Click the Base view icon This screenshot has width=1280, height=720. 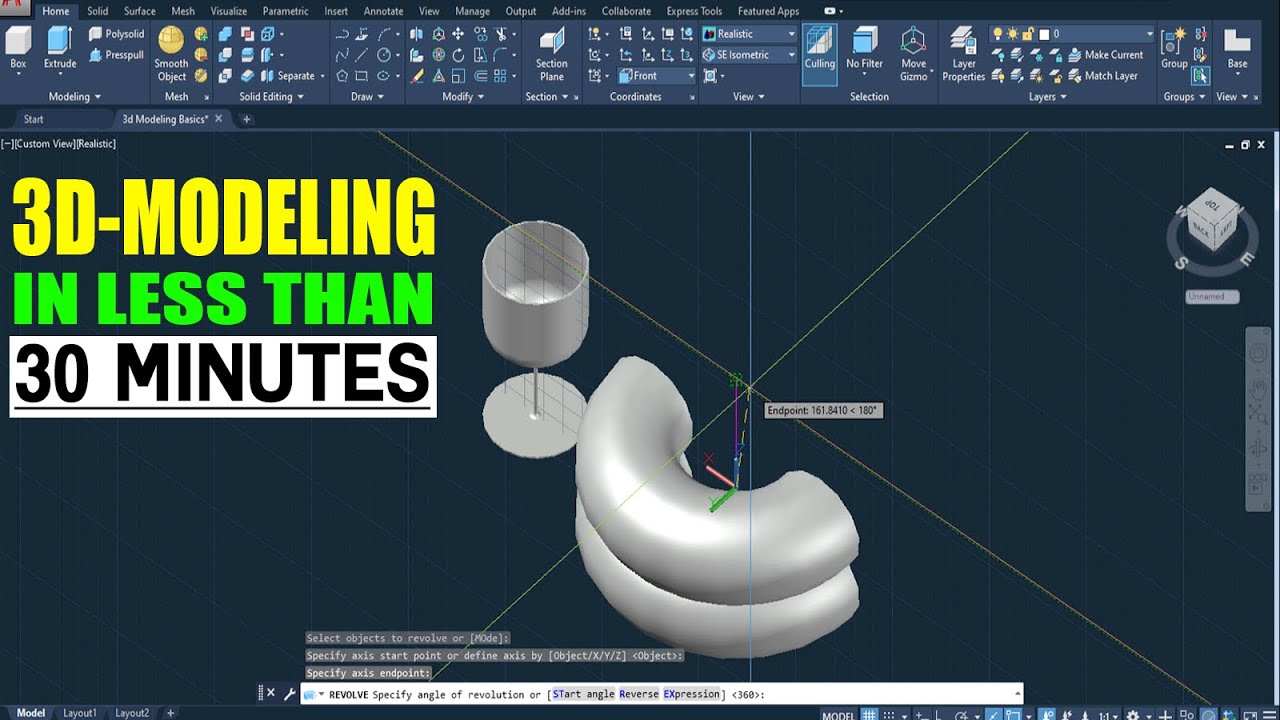coord(1238,49)
